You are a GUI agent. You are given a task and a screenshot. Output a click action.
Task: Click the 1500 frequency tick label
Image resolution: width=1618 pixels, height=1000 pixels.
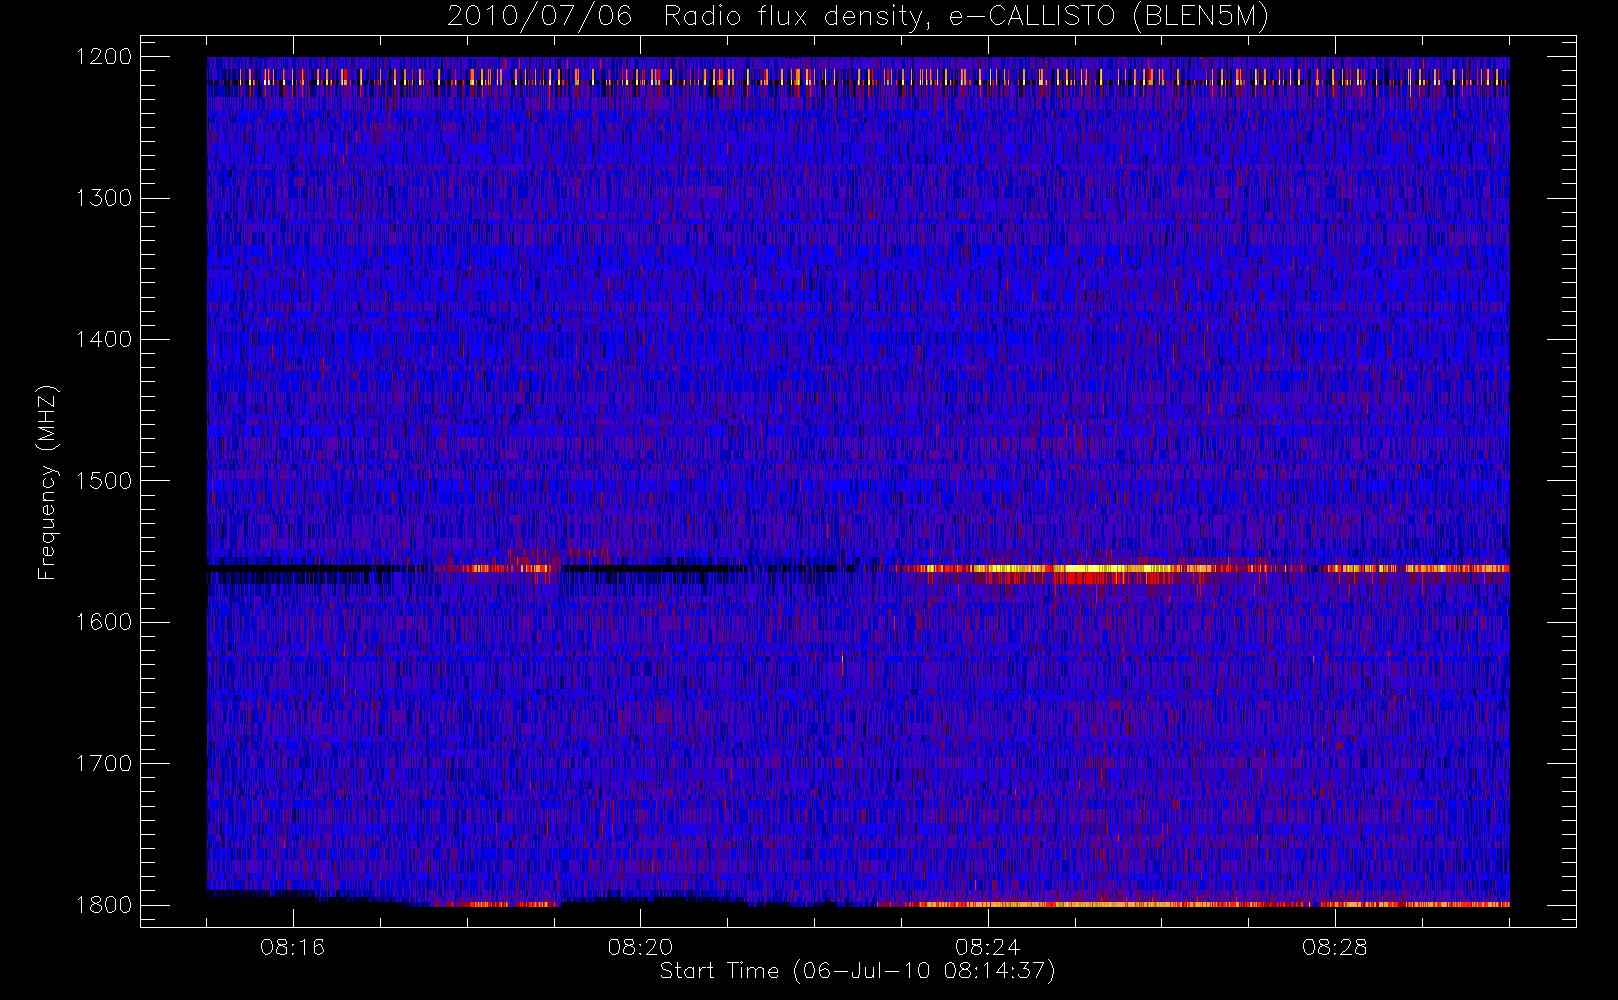tap(104, 480)
